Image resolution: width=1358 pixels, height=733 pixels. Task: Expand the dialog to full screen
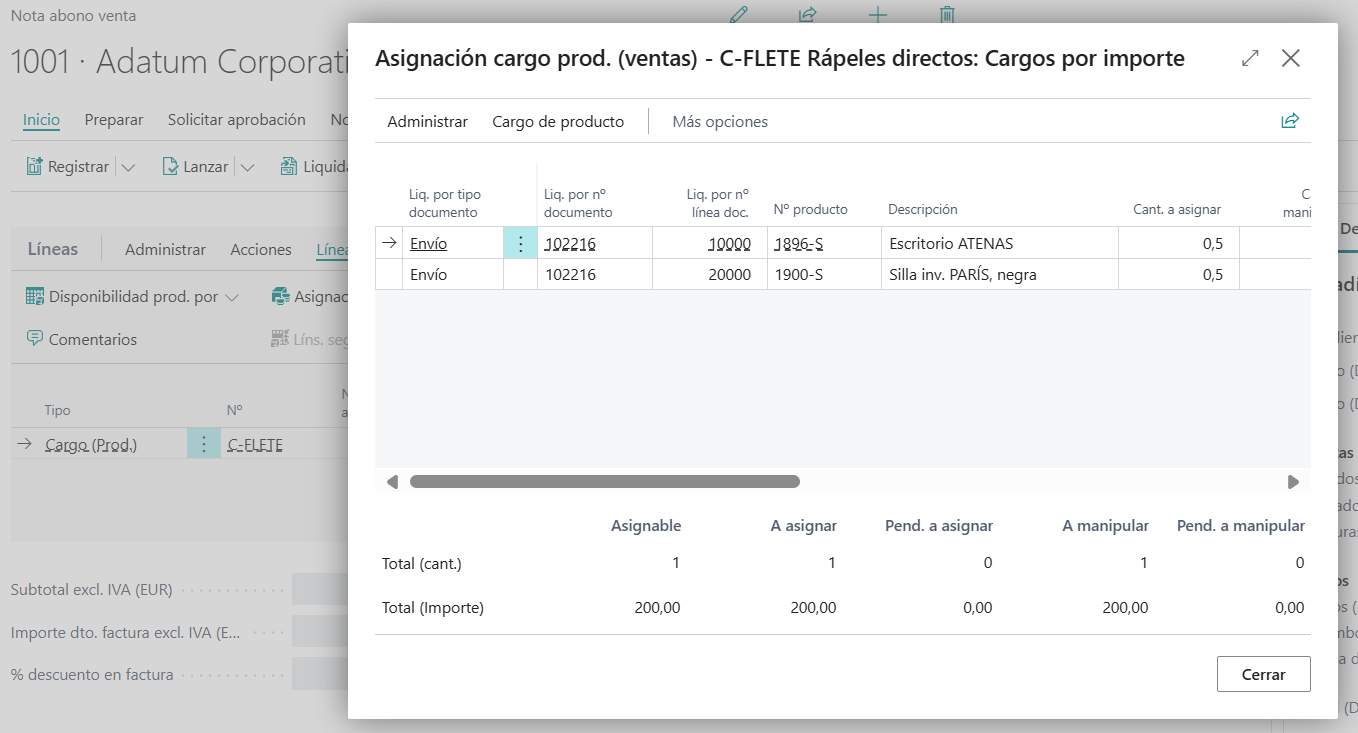tap(1250, 59)
